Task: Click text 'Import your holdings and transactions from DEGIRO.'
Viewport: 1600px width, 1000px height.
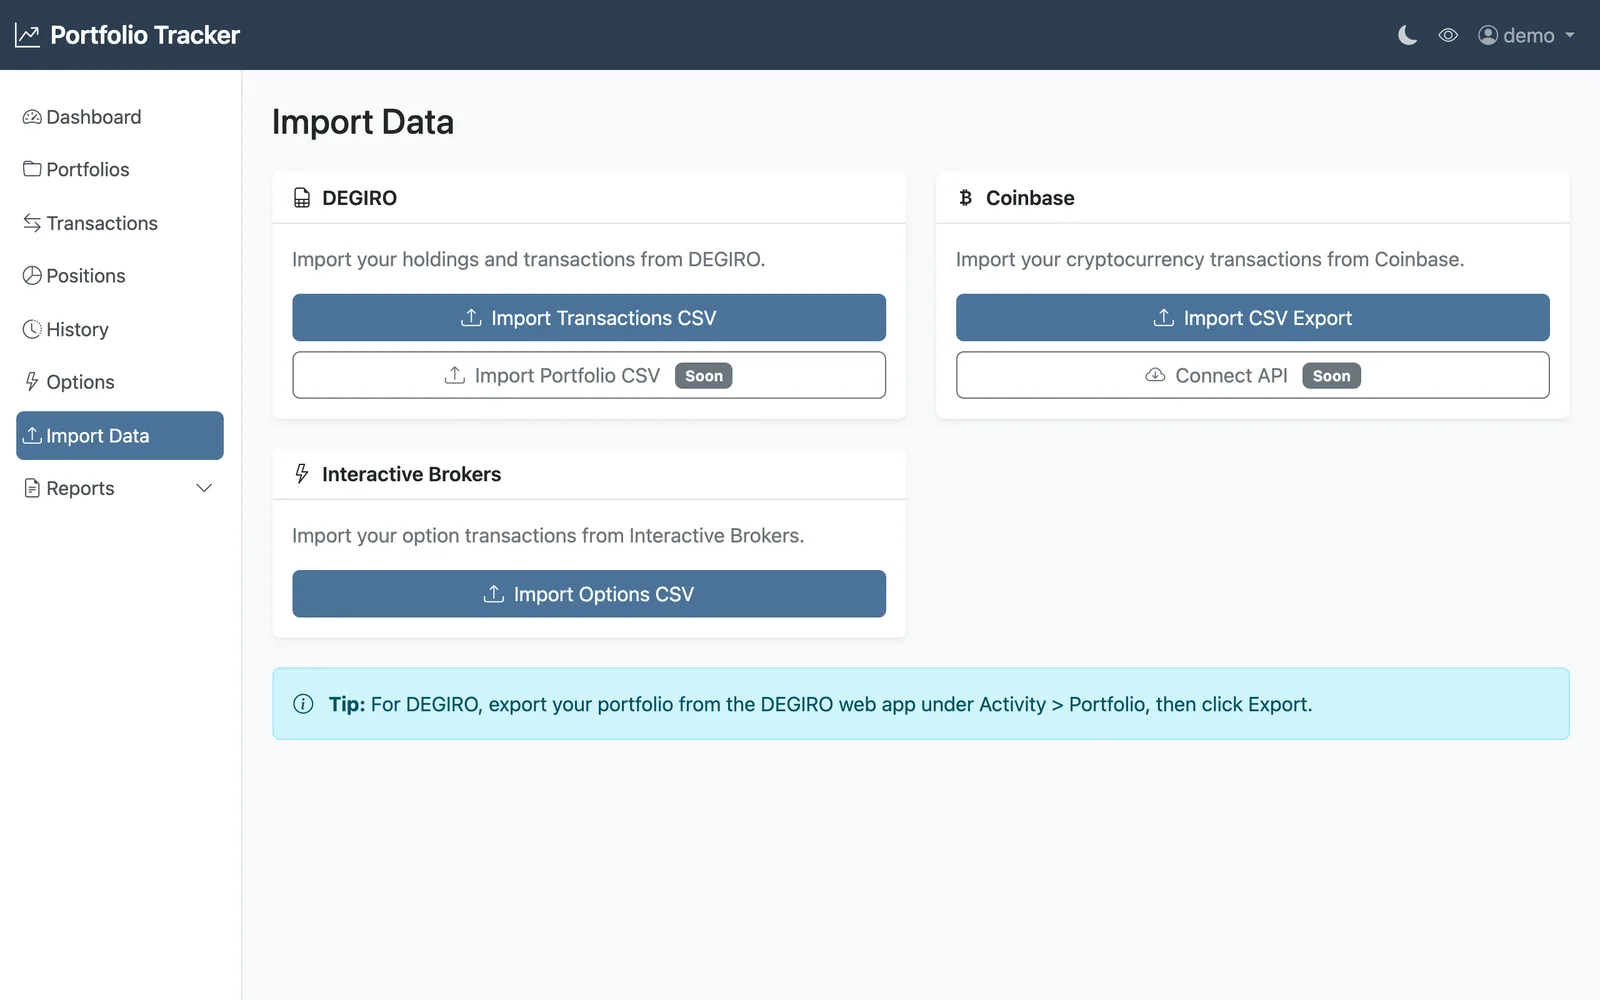Action: click(x=529, y=259)
